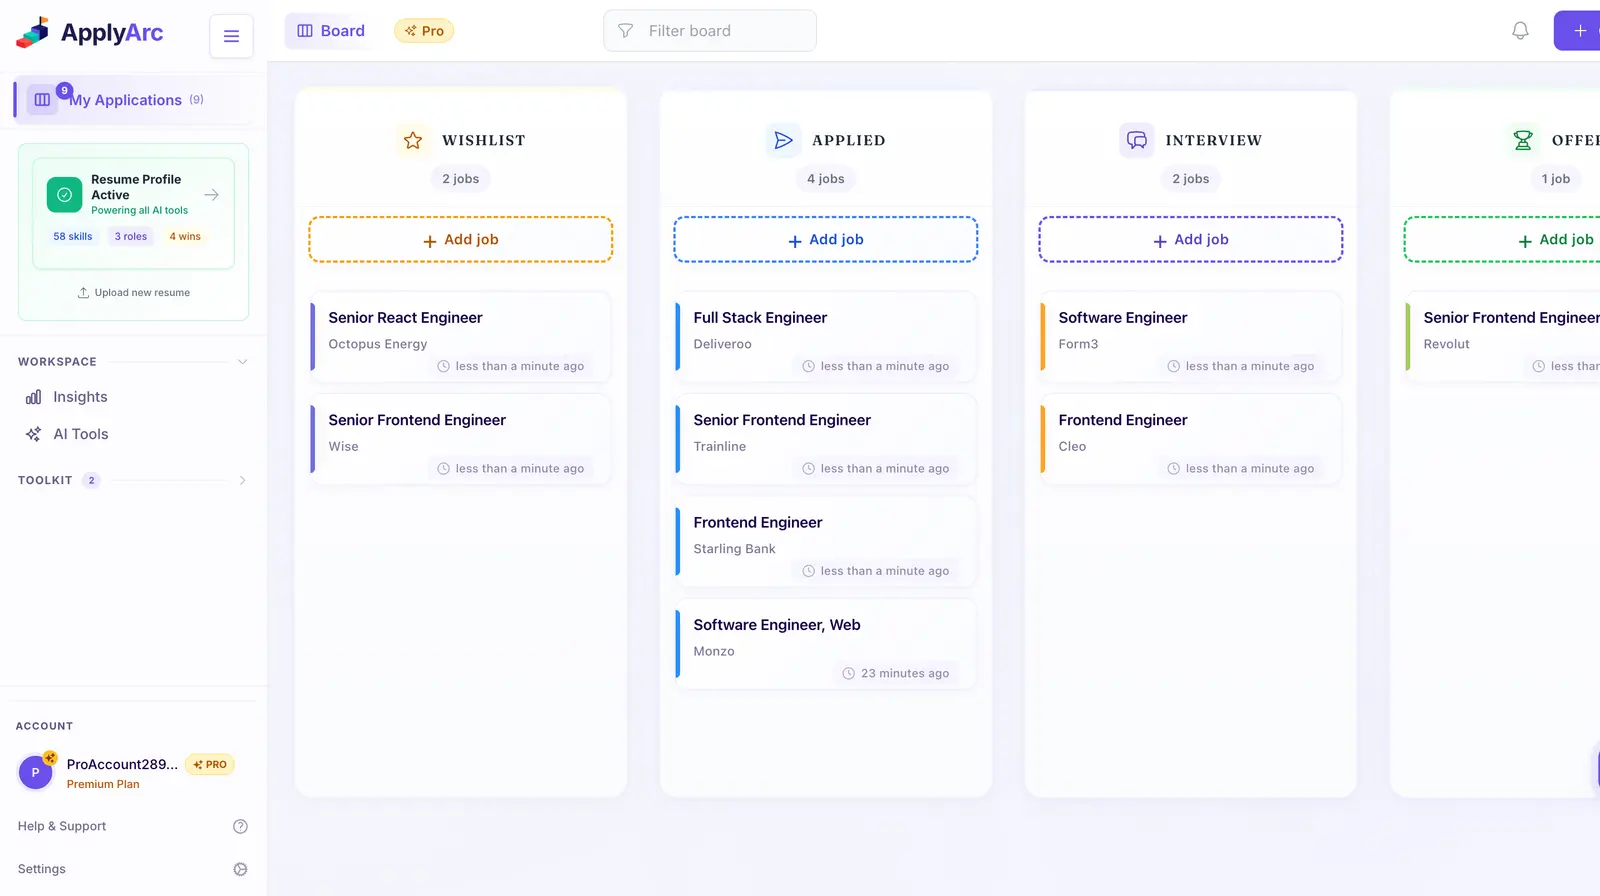Open Software Engineer, Web Monzo card
The width and height of the screenshot is (1600, 896).
click(826, 645)
